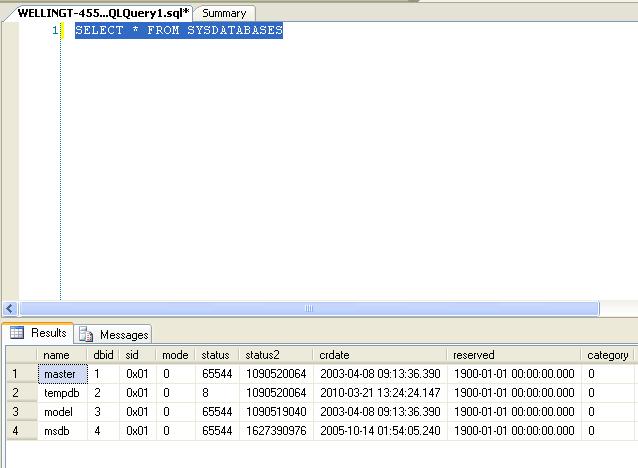
Task: Click the horizontal scrollbar thumb in editor
Action: pyautogui.click(x=308, y=309)
